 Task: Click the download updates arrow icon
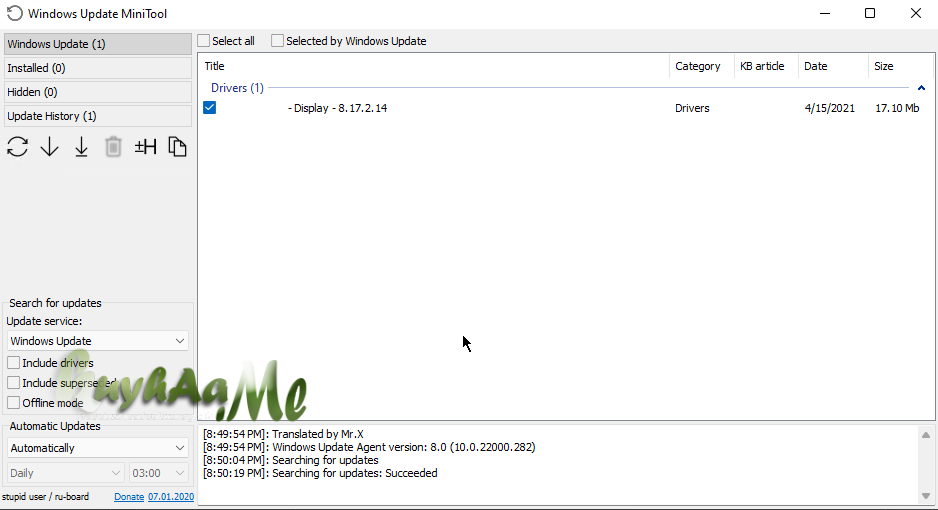[x=50, y=146]
